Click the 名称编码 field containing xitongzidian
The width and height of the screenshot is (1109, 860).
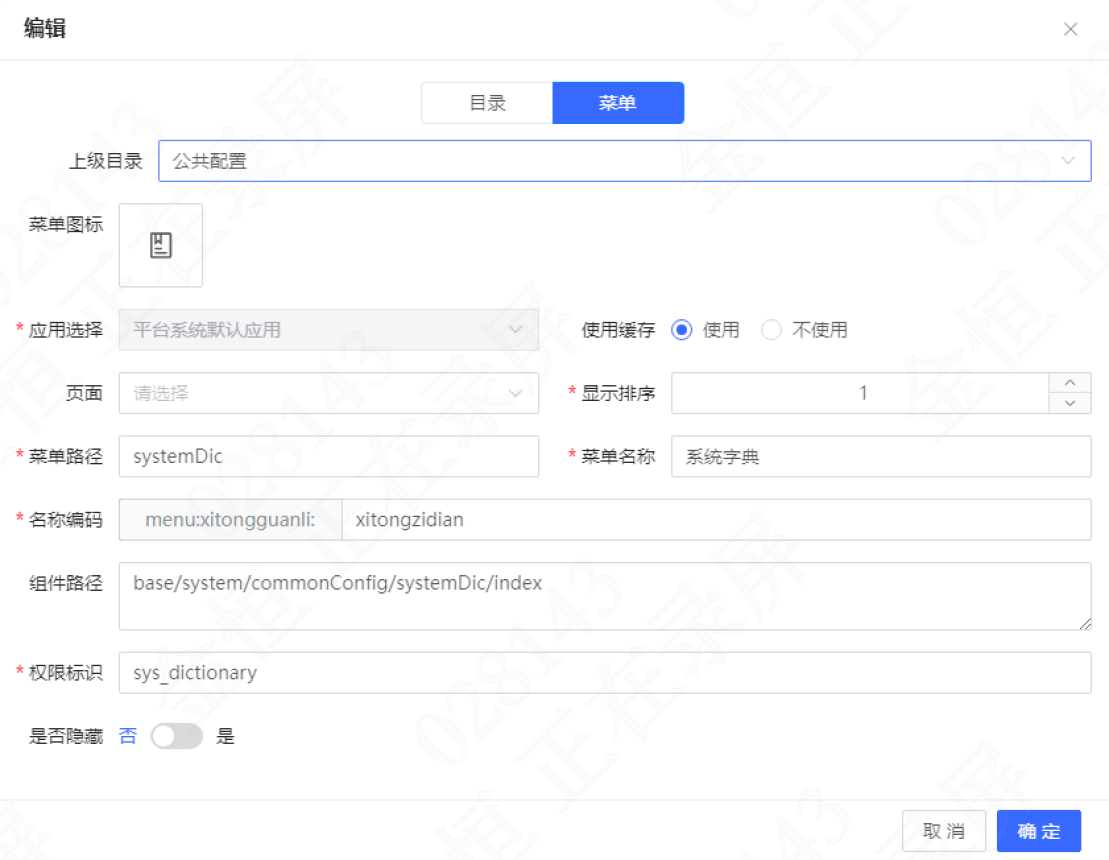pos(716,520)
